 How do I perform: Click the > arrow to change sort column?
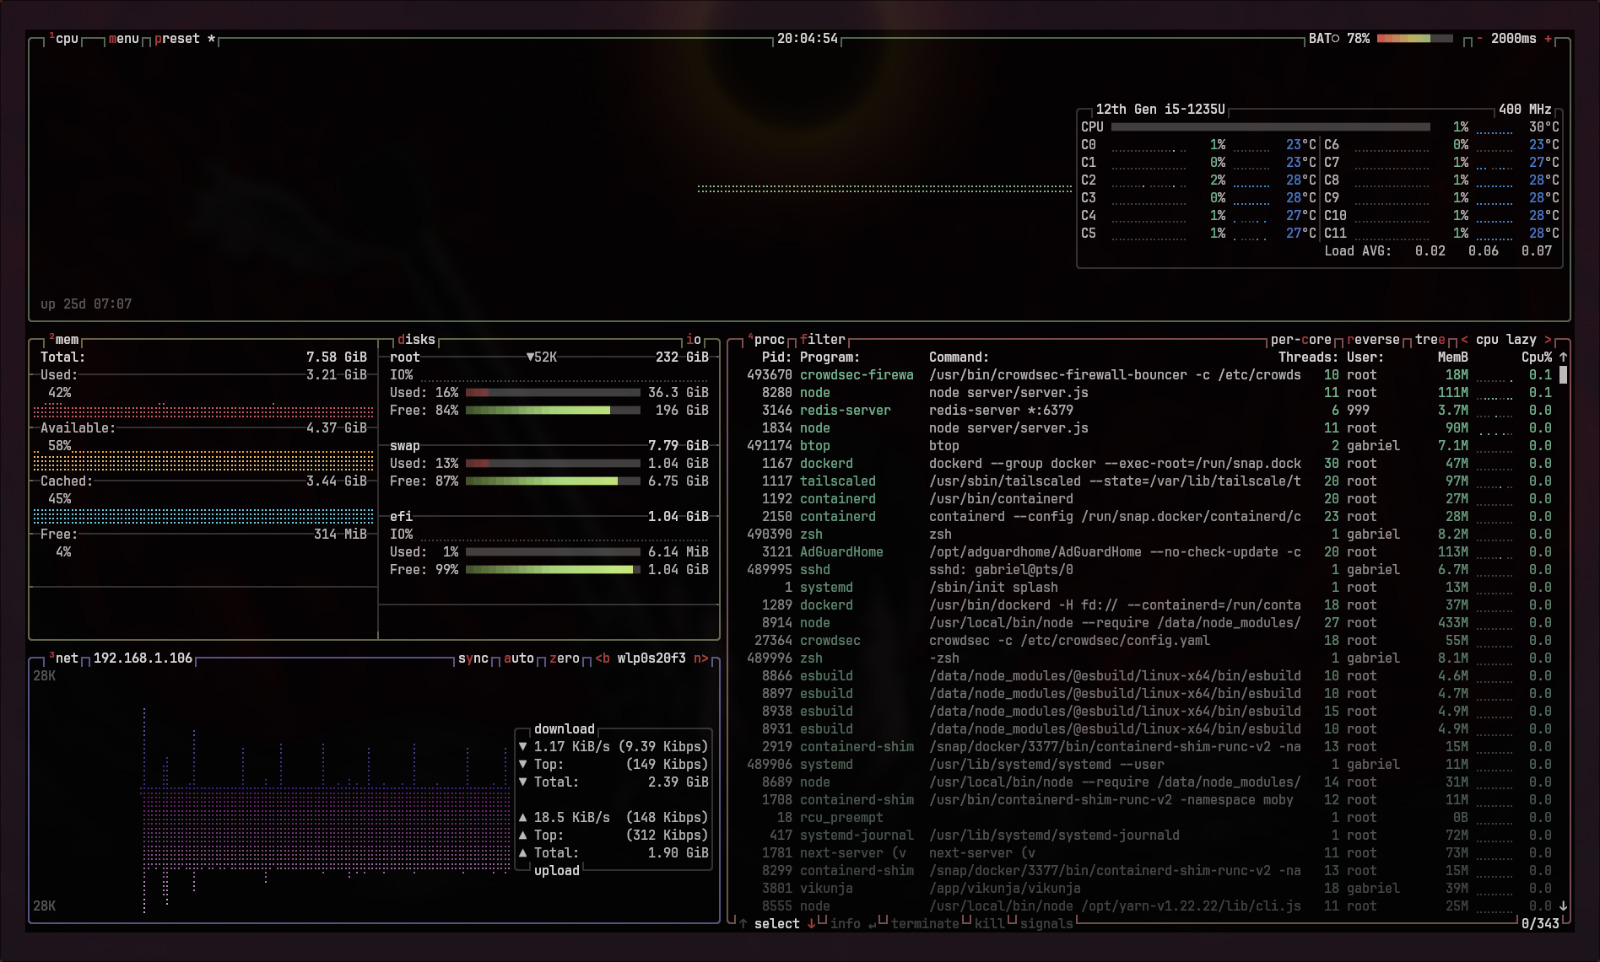pyautogui.click(x=1550, y=339)
